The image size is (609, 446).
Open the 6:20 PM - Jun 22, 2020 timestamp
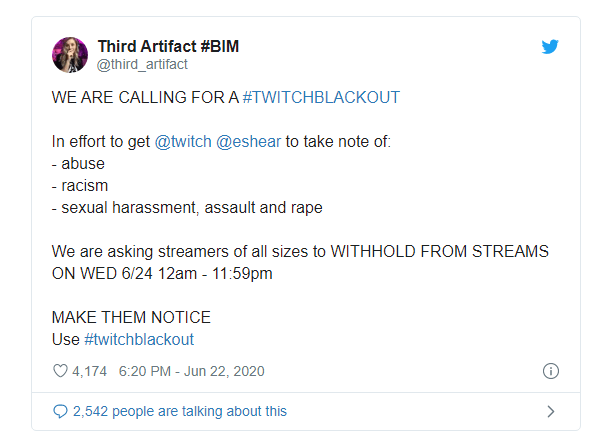191,371
